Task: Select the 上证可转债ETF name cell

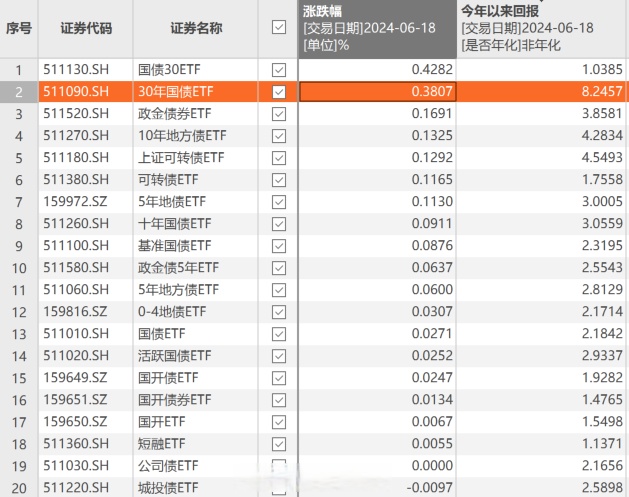Action: click(196, 158)
